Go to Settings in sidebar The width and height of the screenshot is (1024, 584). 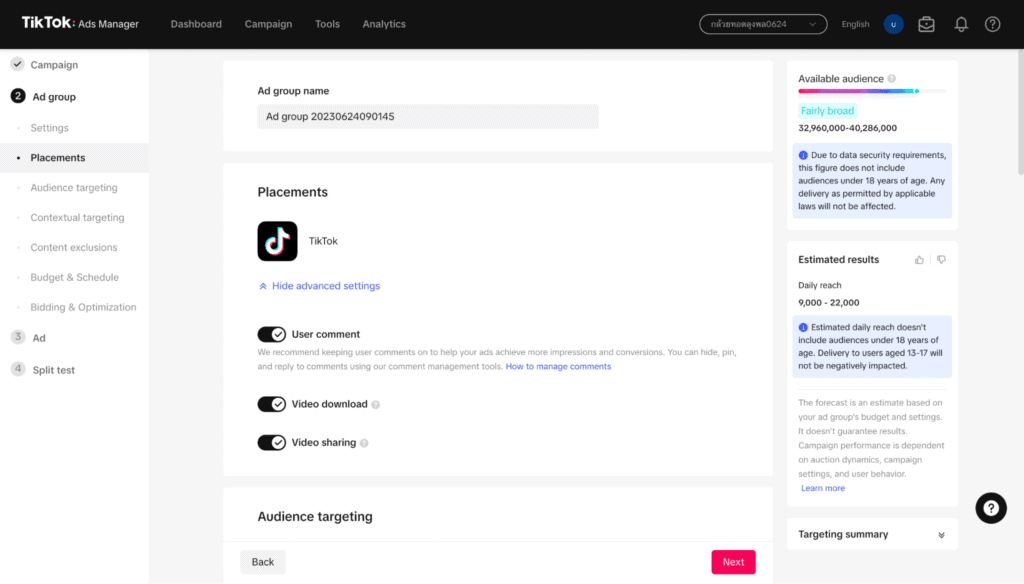pos(50,128)
